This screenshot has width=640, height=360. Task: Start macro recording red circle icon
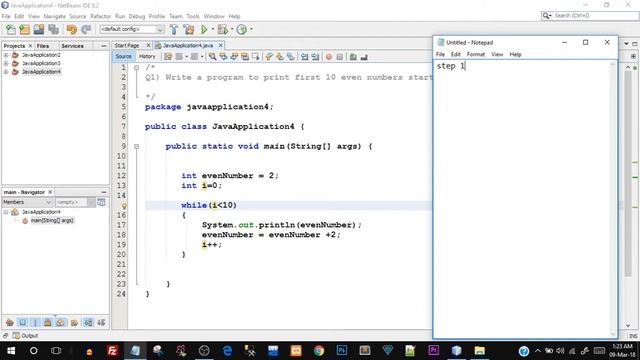[329, 57]
